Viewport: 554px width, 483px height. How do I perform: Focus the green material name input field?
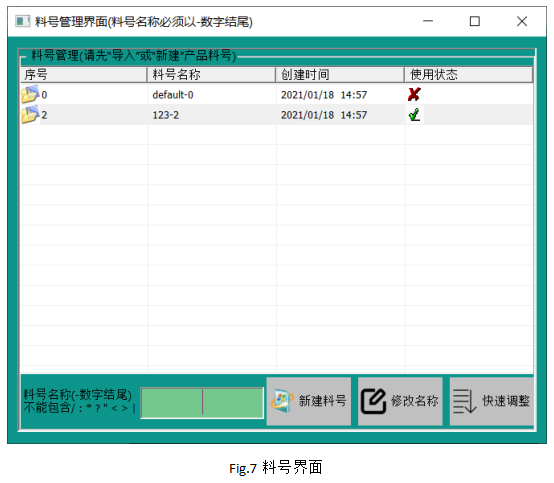click(x=202, y=403)
